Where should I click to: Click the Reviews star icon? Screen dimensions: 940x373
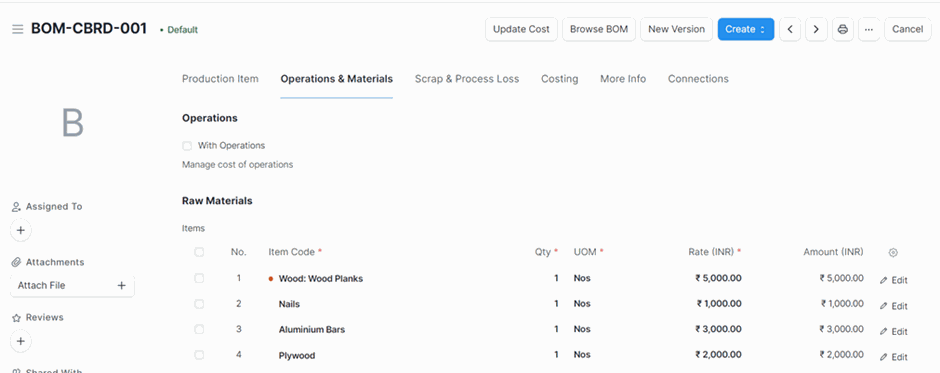tap(17, 318)
